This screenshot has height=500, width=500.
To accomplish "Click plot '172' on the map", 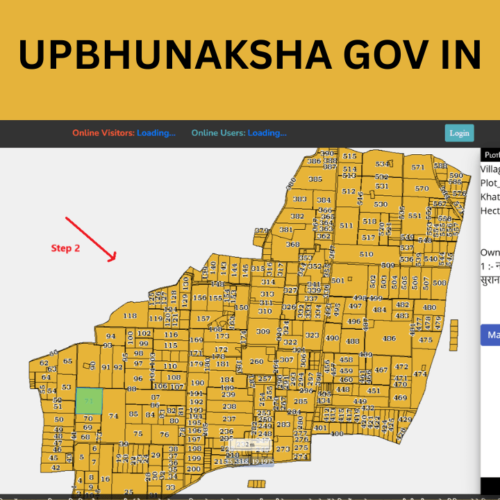I will pos(221,349).
